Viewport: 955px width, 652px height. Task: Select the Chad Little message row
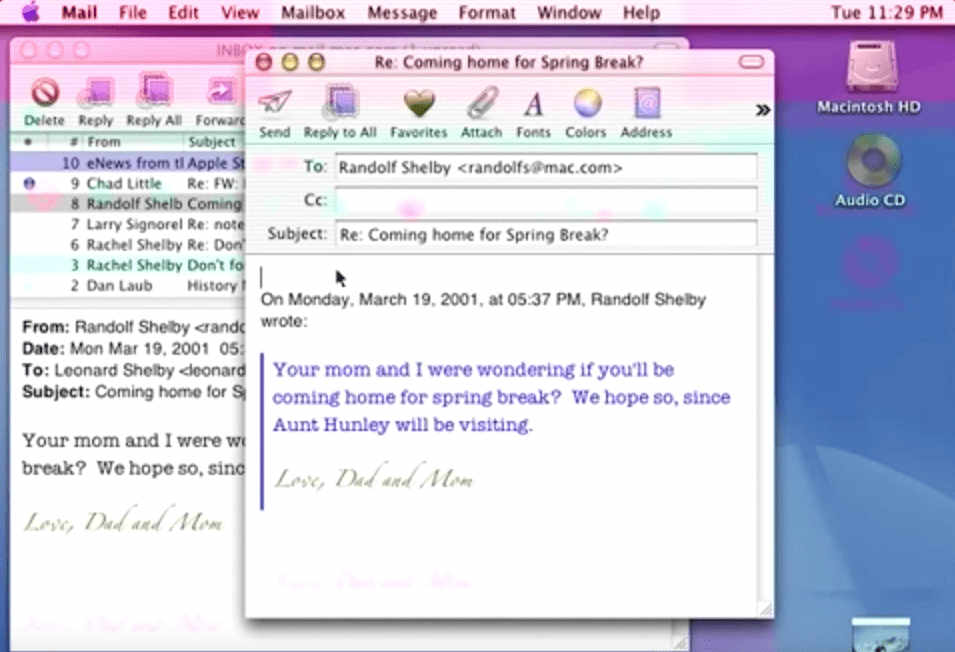pyautogui.click(x=128, y=183)
